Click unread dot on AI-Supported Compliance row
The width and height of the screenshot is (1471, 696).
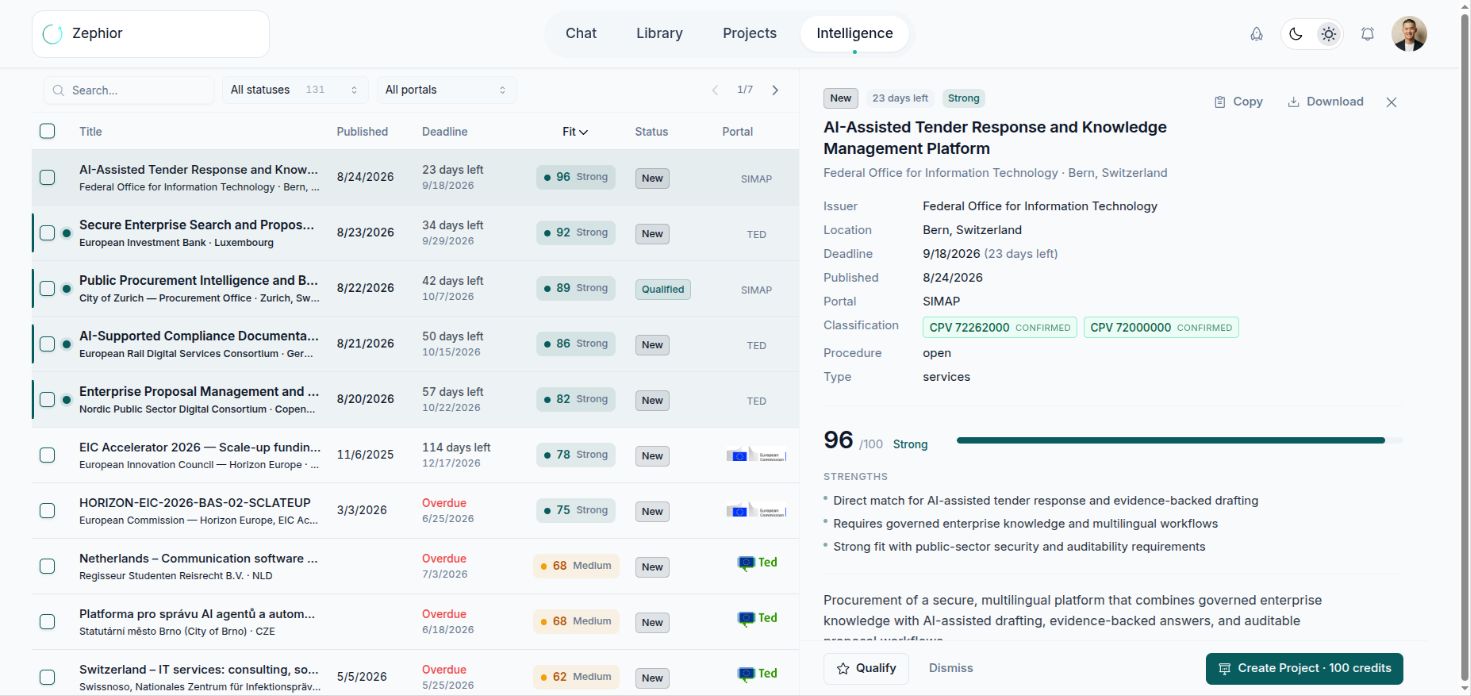tap(66, 344)
